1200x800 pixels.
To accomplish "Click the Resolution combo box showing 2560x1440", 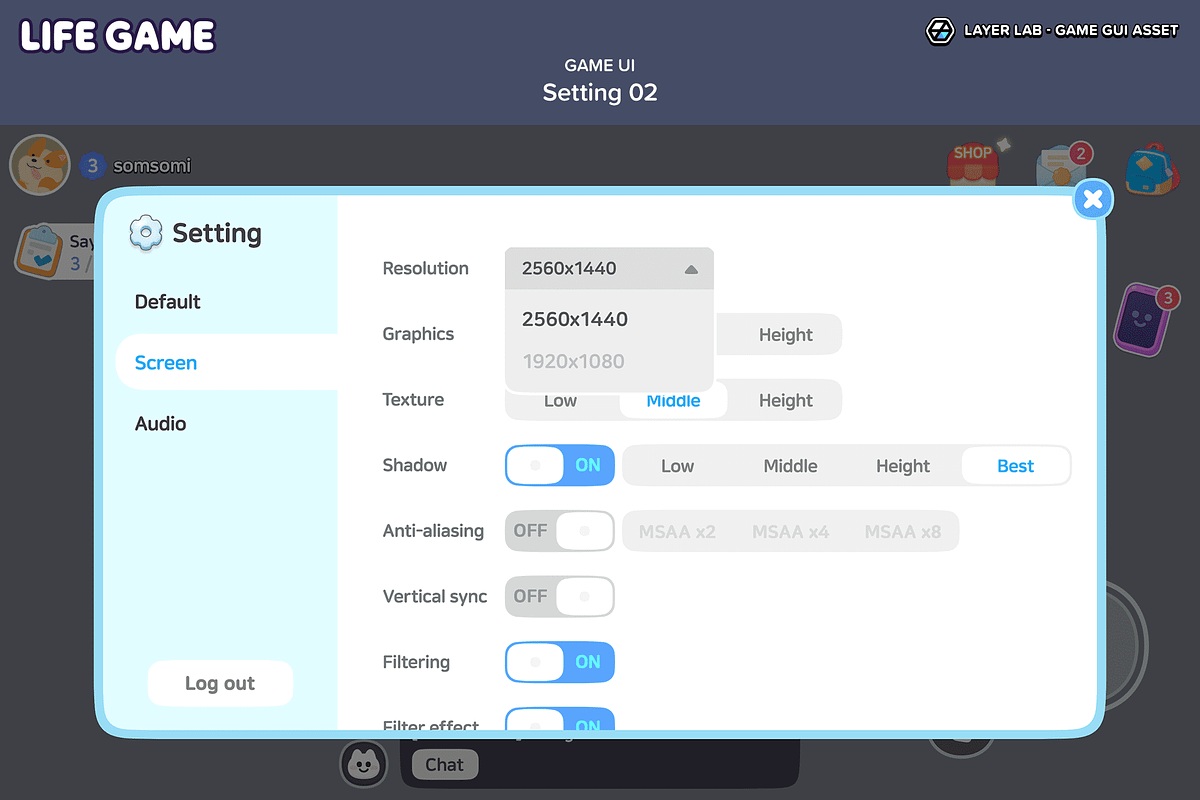I will tap(609, 268).
